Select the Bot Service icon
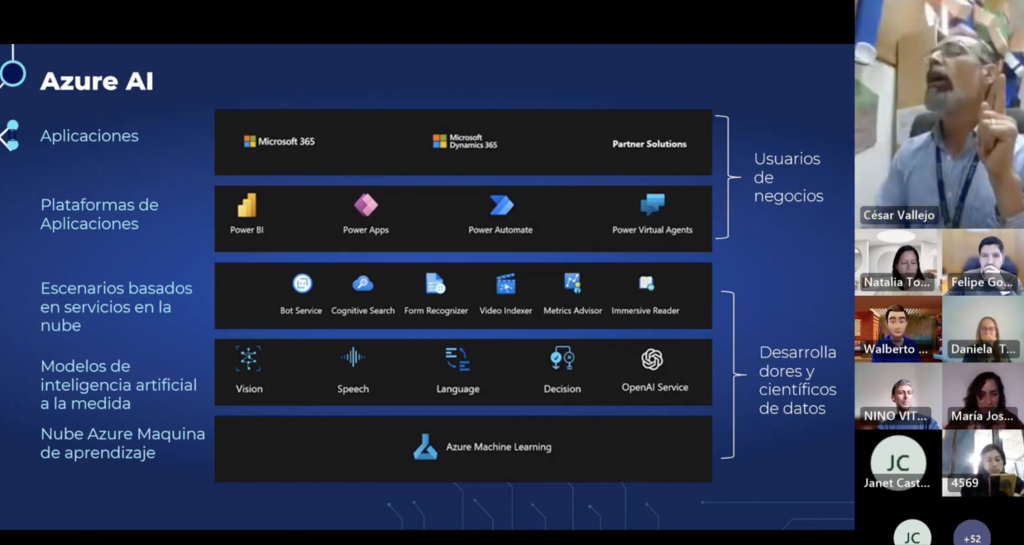 [302, 283]
